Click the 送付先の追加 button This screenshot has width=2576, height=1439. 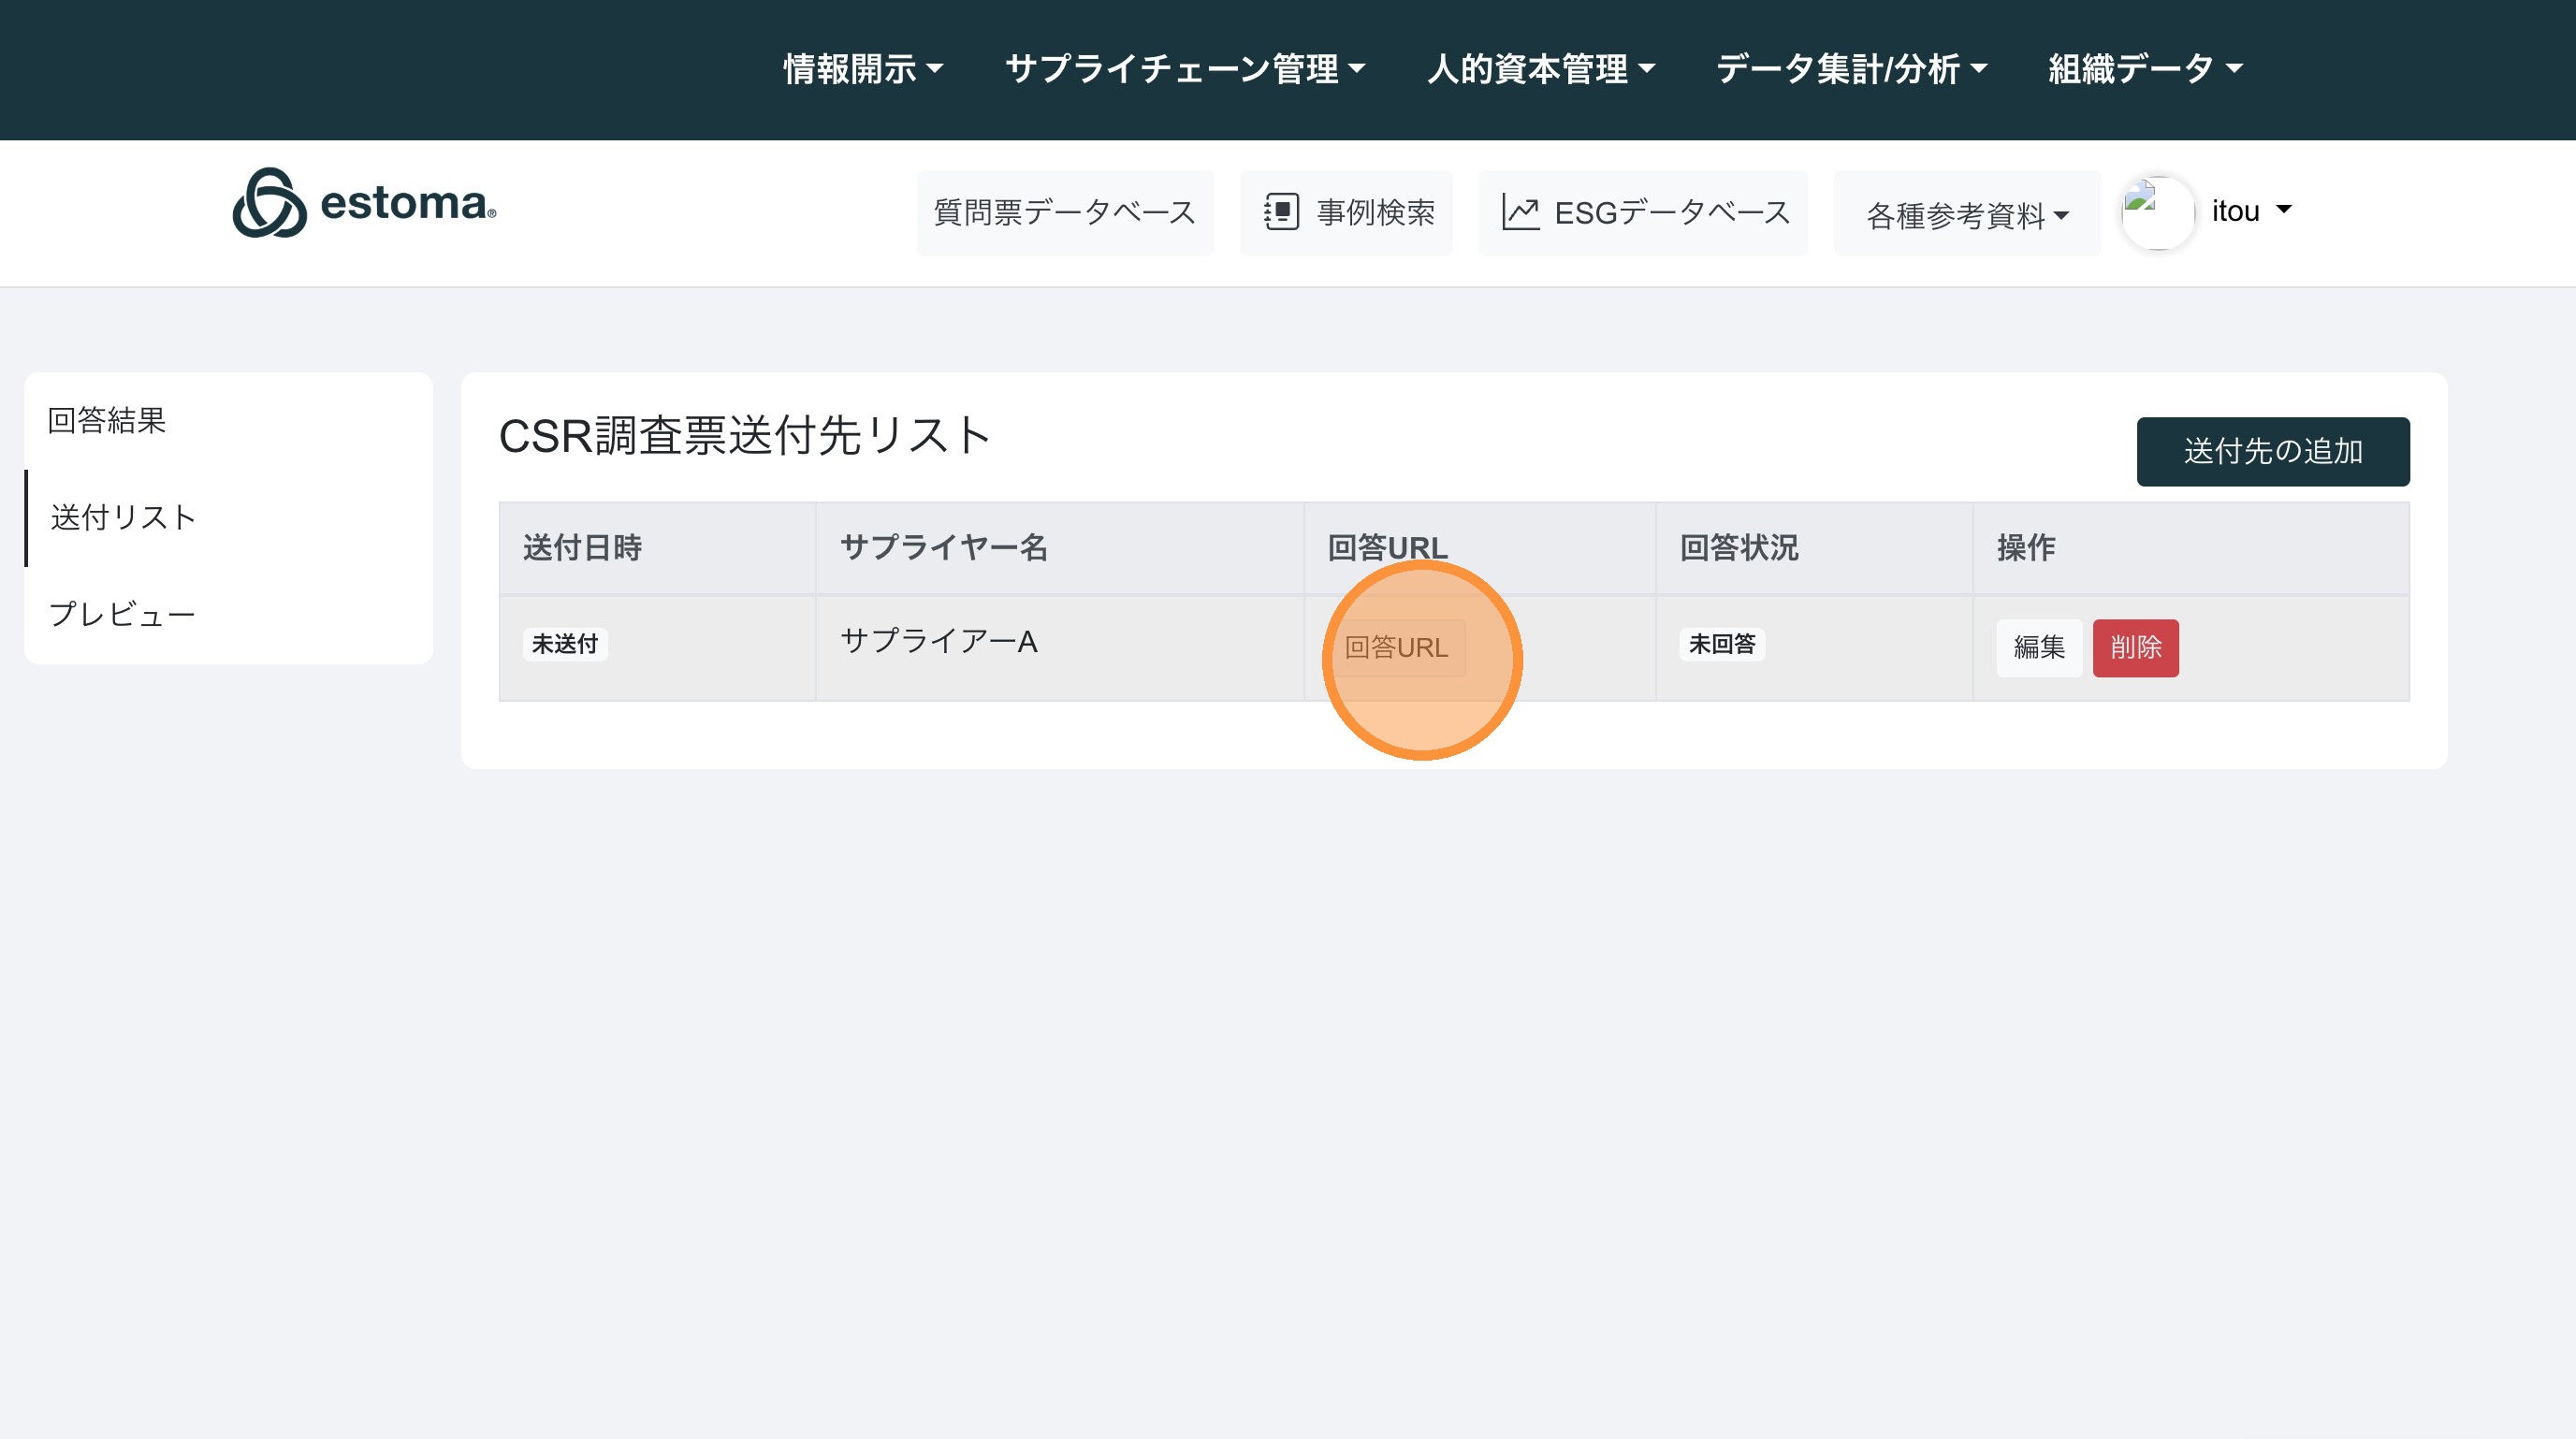(x=2272, y=451)
